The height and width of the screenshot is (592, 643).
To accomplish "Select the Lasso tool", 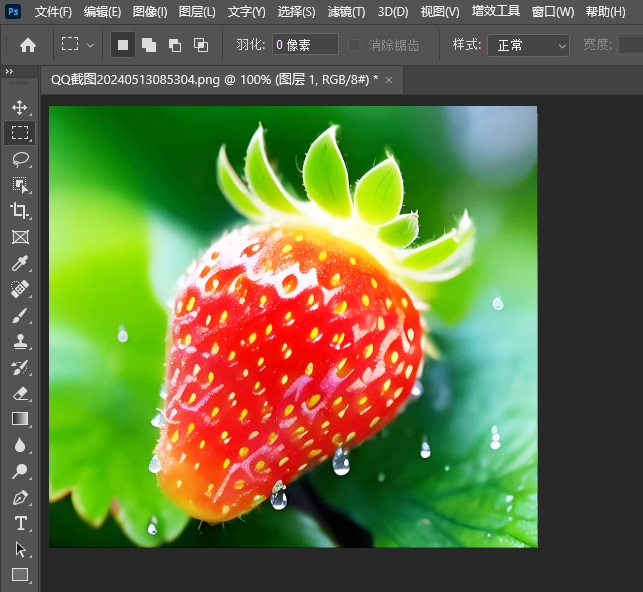I will 20,159.
